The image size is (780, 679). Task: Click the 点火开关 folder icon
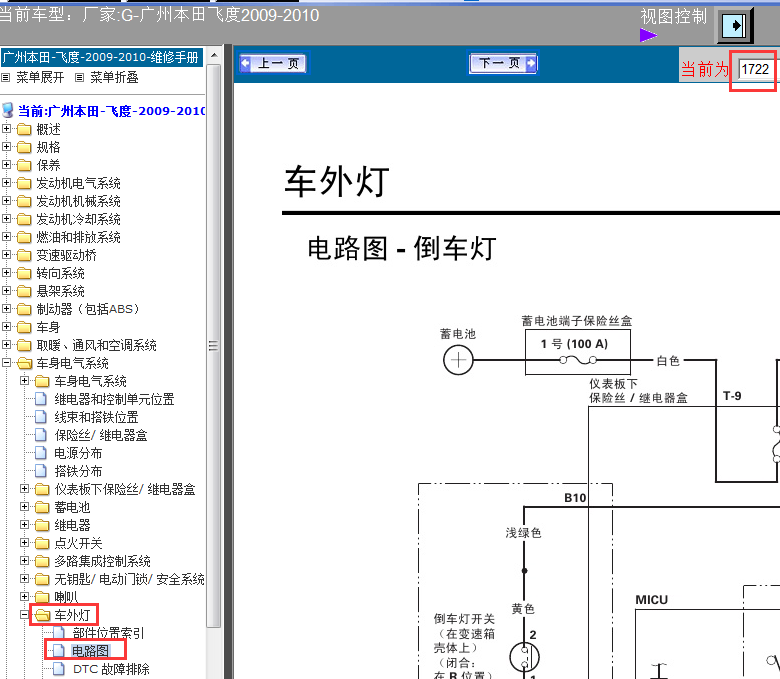tap(42, 543)
